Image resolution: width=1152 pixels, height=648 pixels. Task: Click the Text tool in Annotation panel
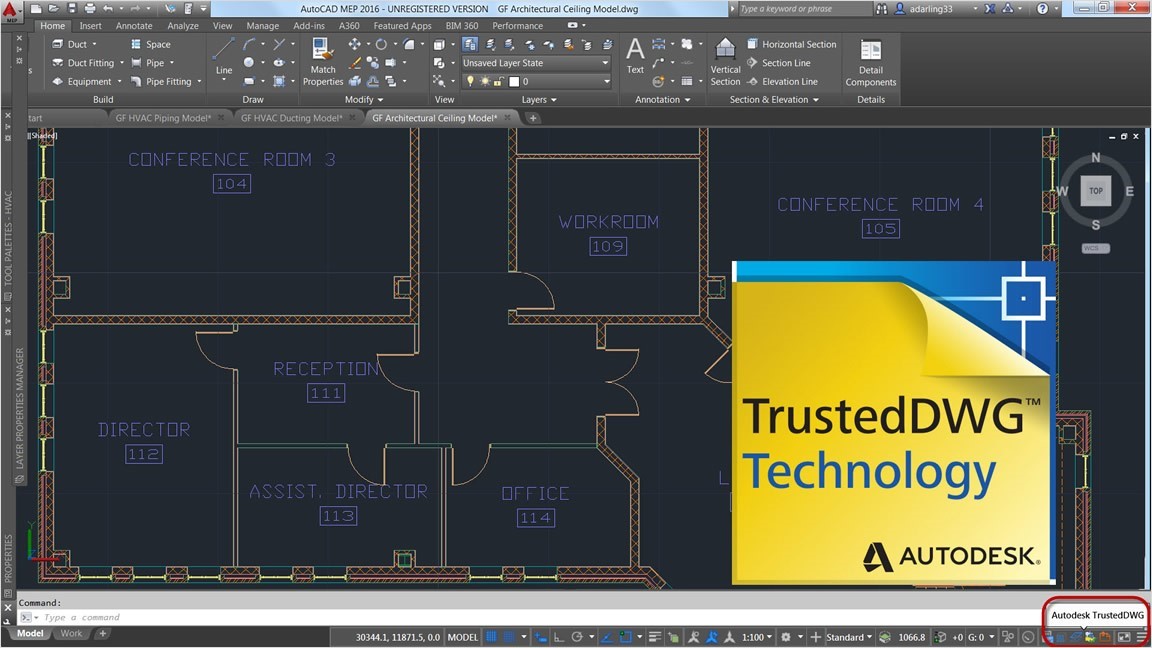point(635,55)
